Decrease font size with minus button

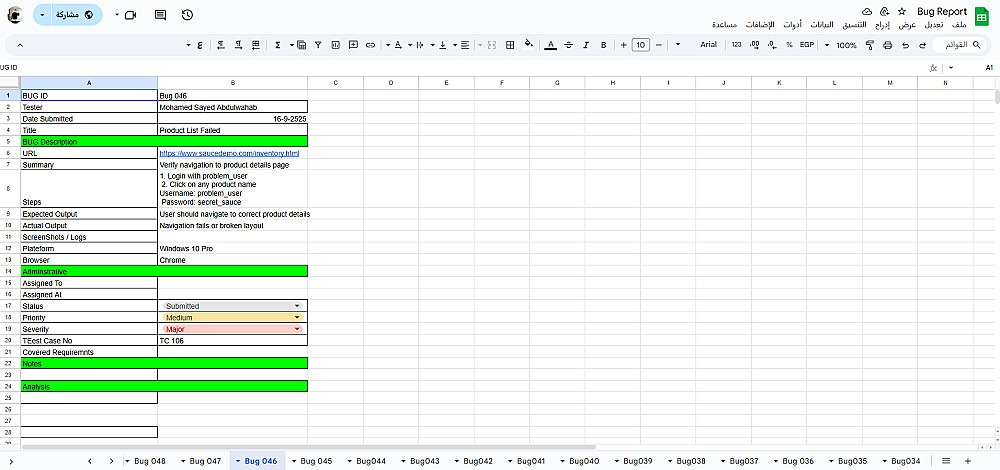pos(659,45)
